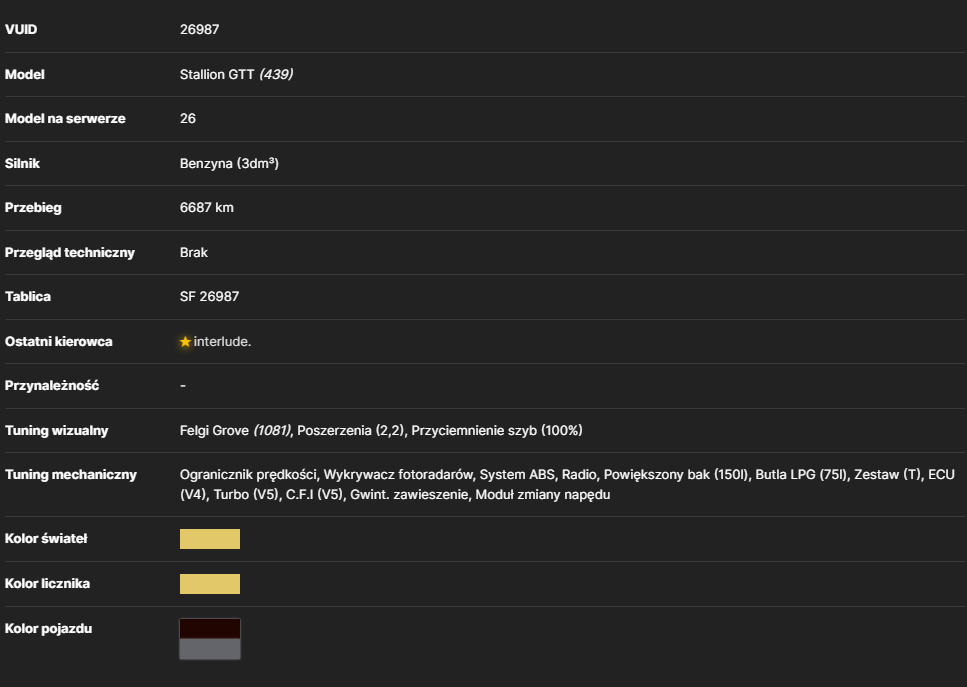Click the VUID row label
This screenshot has height=687, width=967.
pos(21,30)
